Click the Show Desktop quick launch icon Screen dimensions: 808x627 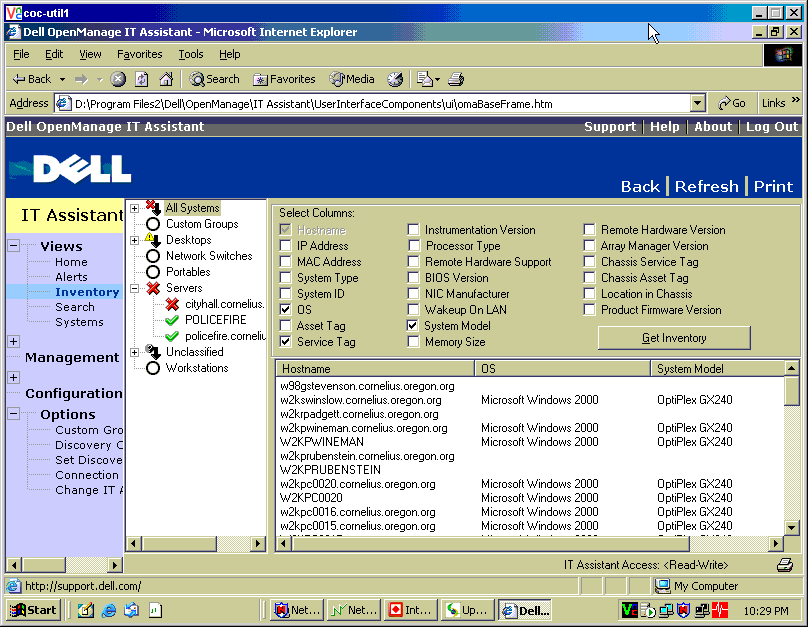point(86,611)
